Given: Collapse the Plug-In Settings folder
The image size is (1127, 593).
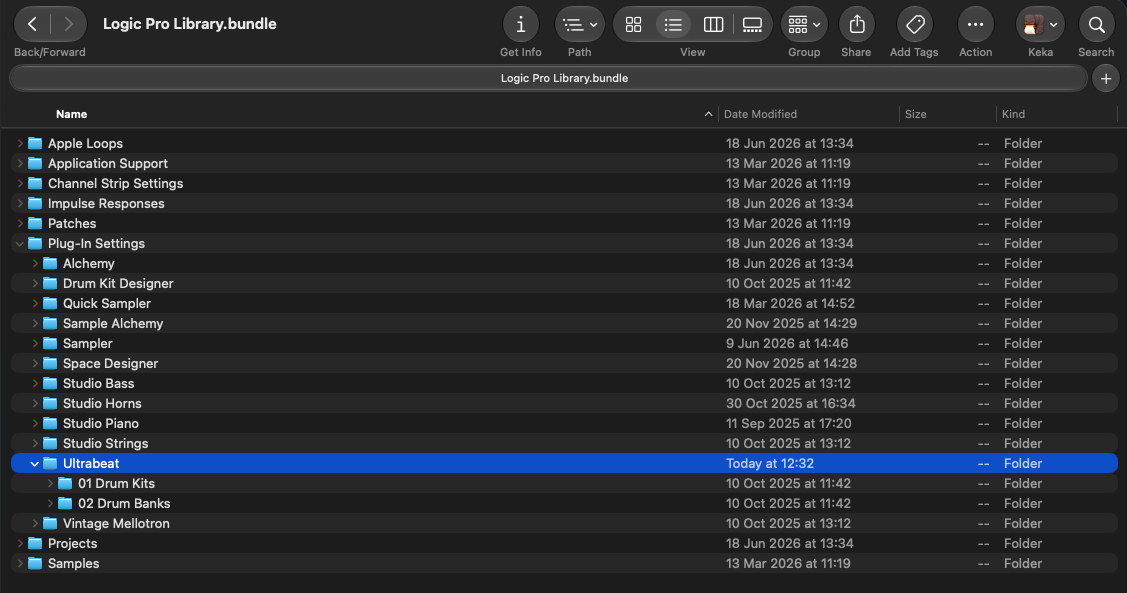Looking at the screenshot, I should coord(19,244).
